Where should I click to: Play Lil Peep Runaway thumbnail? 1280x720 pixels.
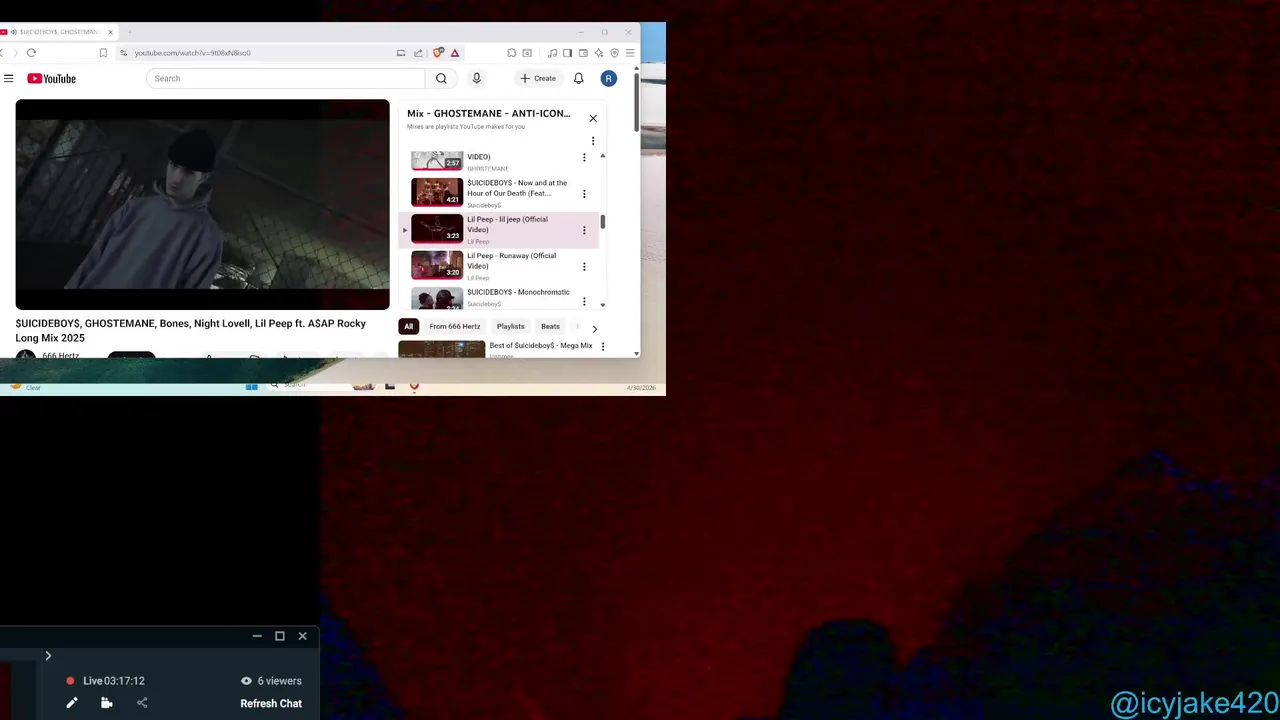pos(437,264)
